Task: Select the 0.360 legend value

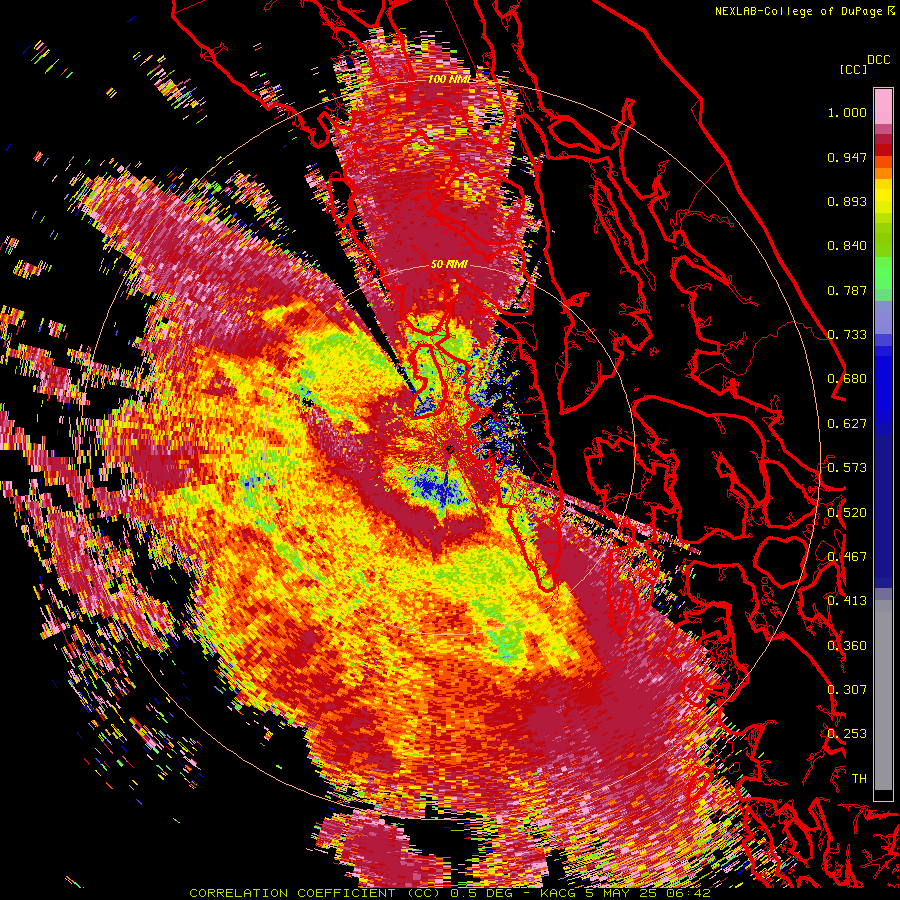Action: tap(847, 646)
